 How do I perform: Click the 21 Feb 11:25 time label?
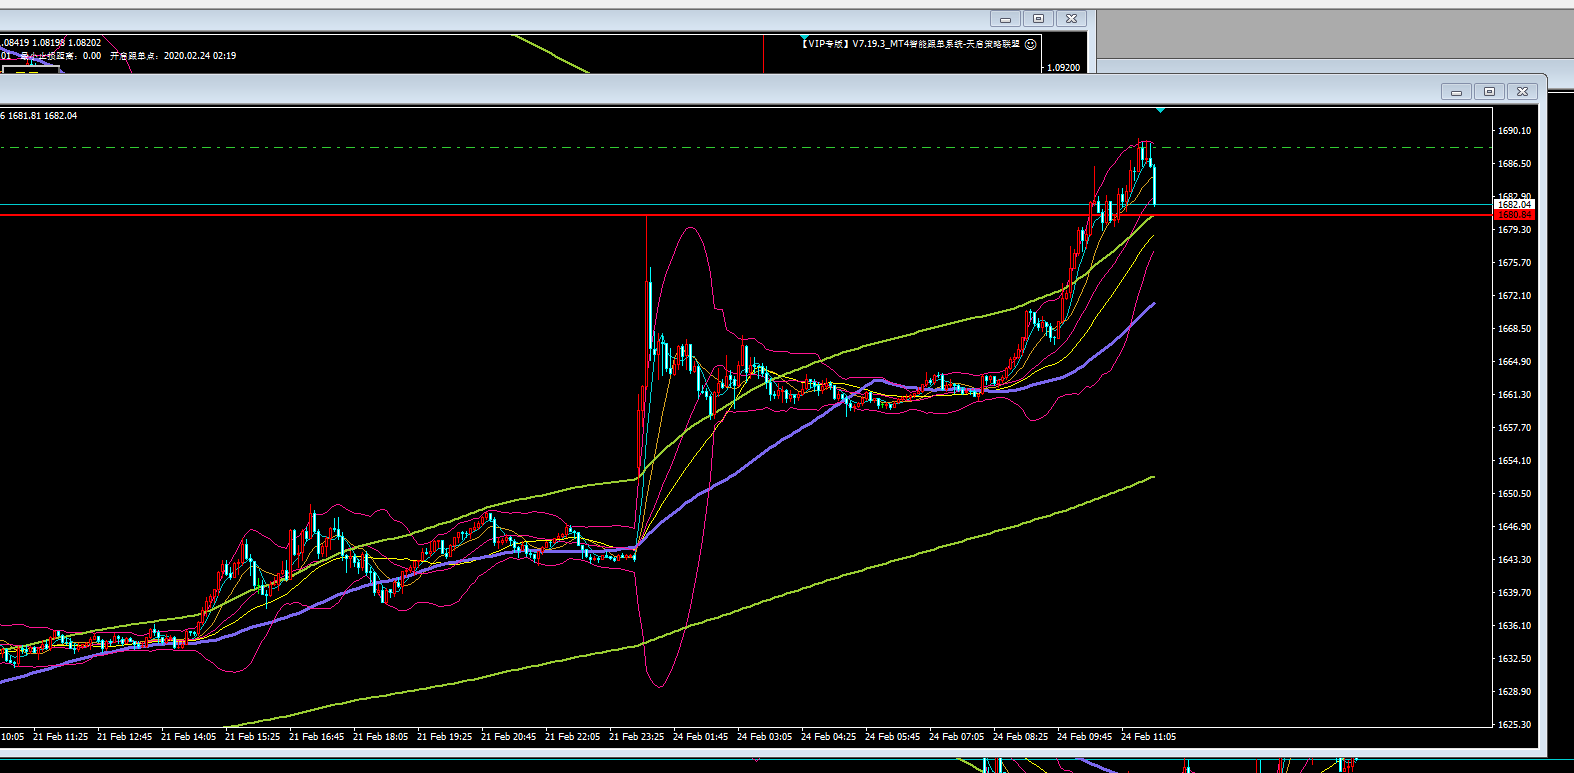pyautogui.click(x=61, y=737)
